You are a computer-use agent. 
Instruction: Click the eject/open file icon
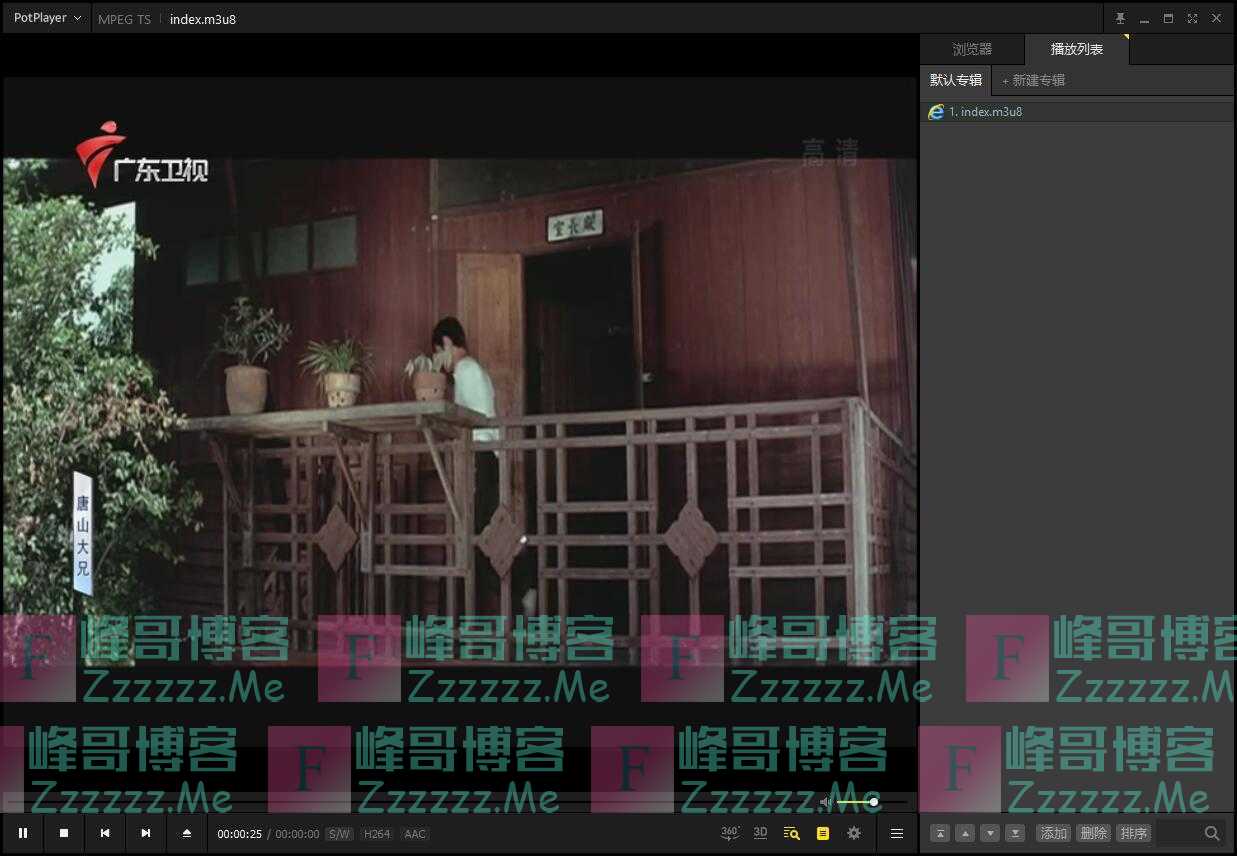pos(186,833)
